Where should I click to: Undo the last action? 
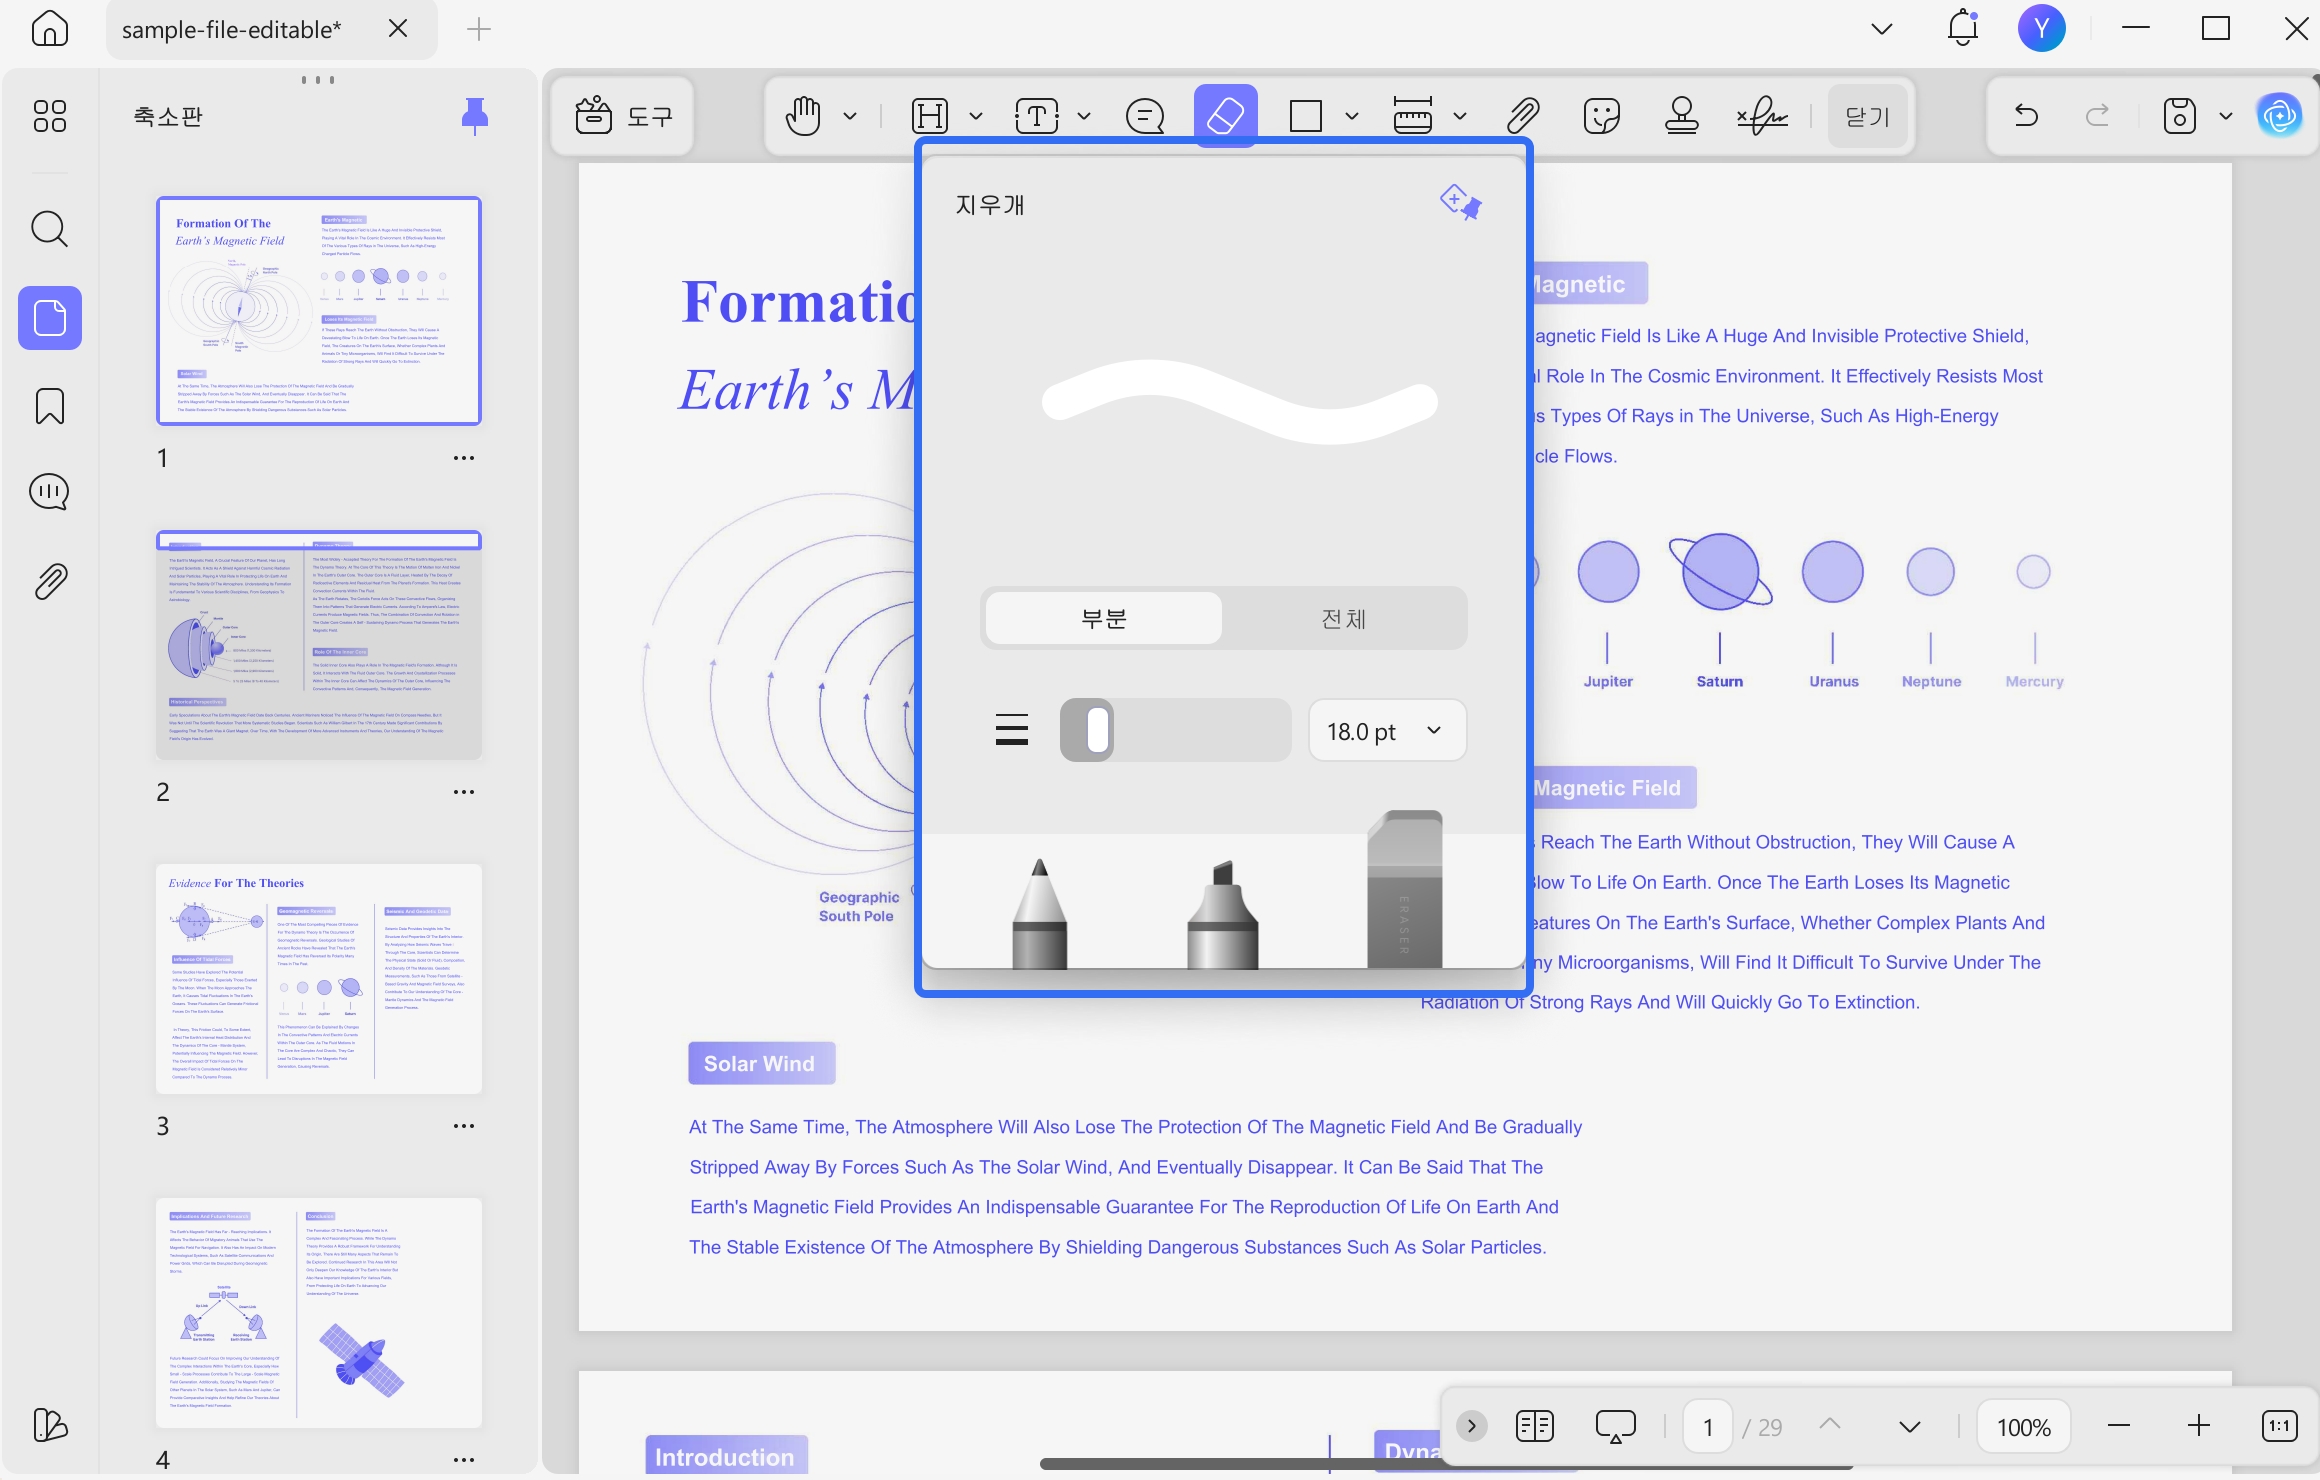point(2026,116)
